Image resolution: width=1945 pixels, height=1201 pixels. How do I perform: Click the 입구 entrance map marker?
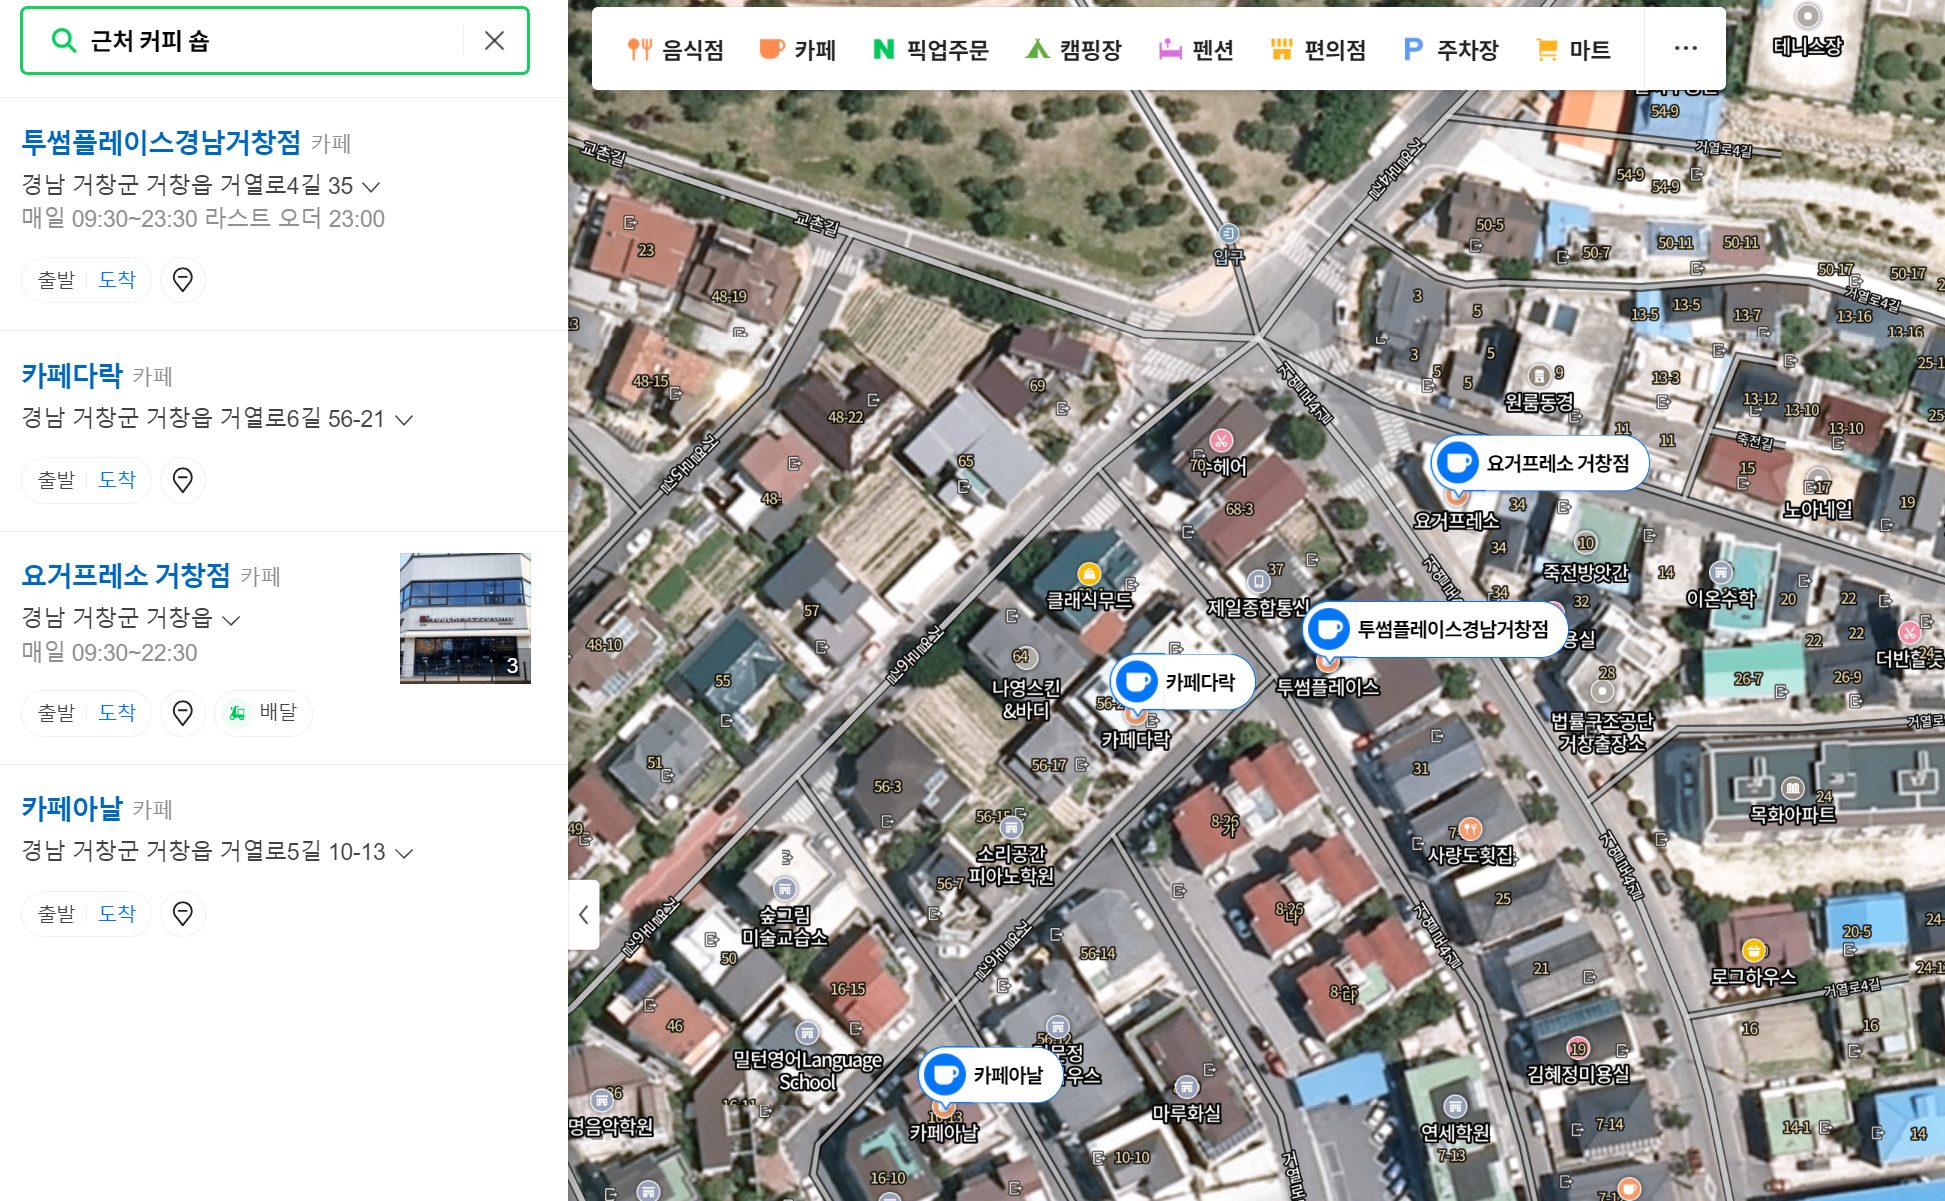pos(1229,234)
